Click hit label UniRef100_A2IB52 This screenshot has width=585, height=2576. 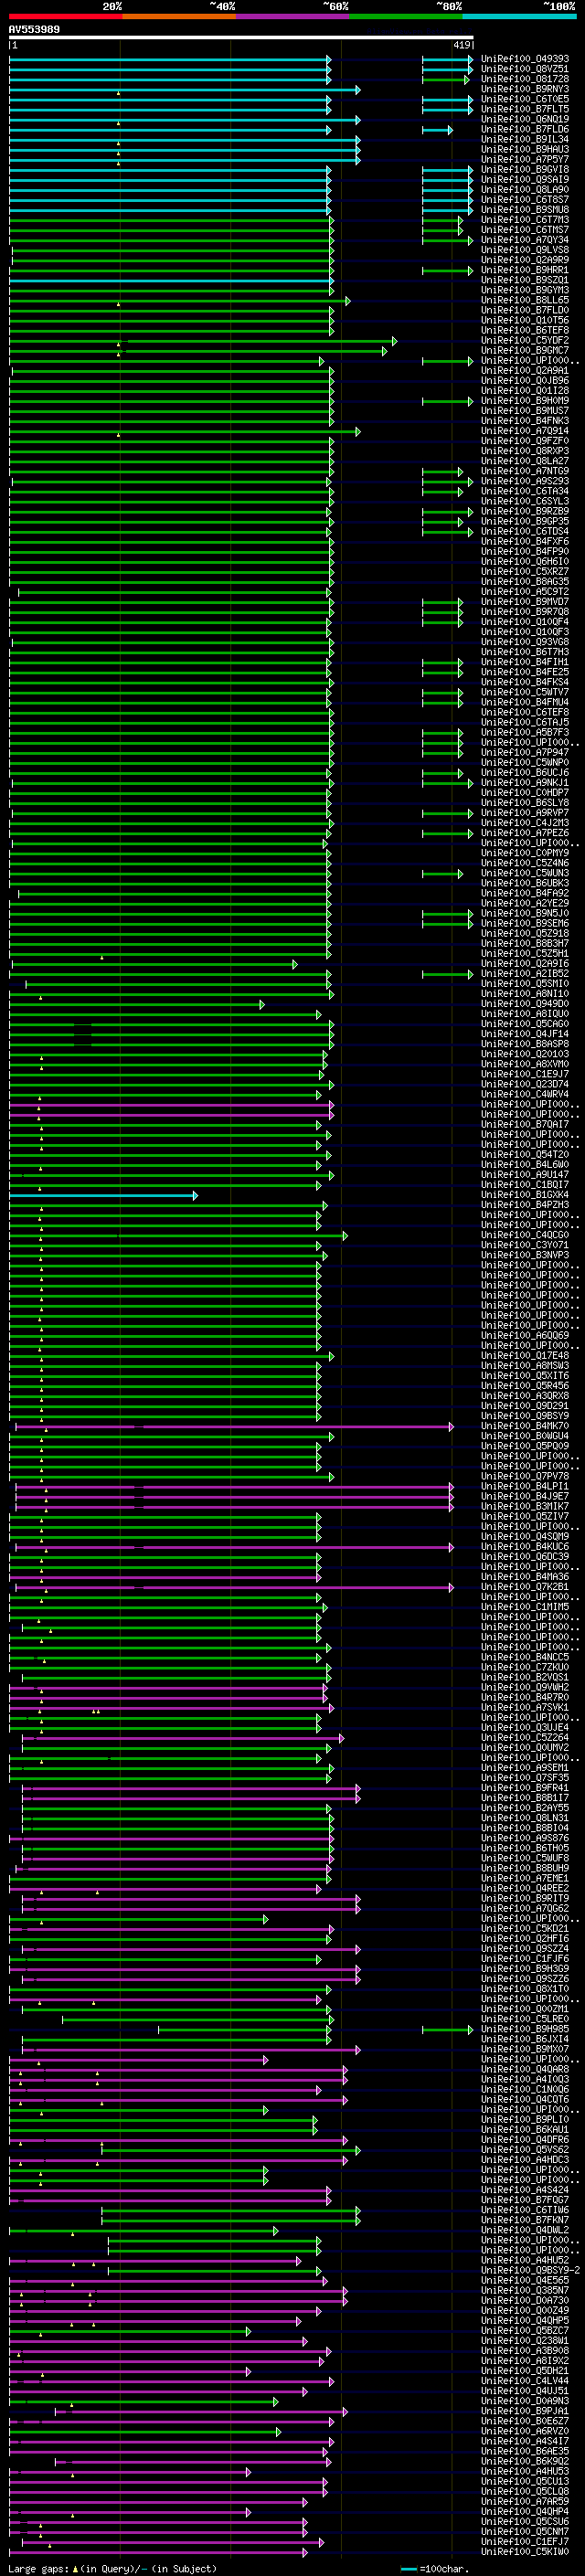pyautogui.click(x=525, y=973)
